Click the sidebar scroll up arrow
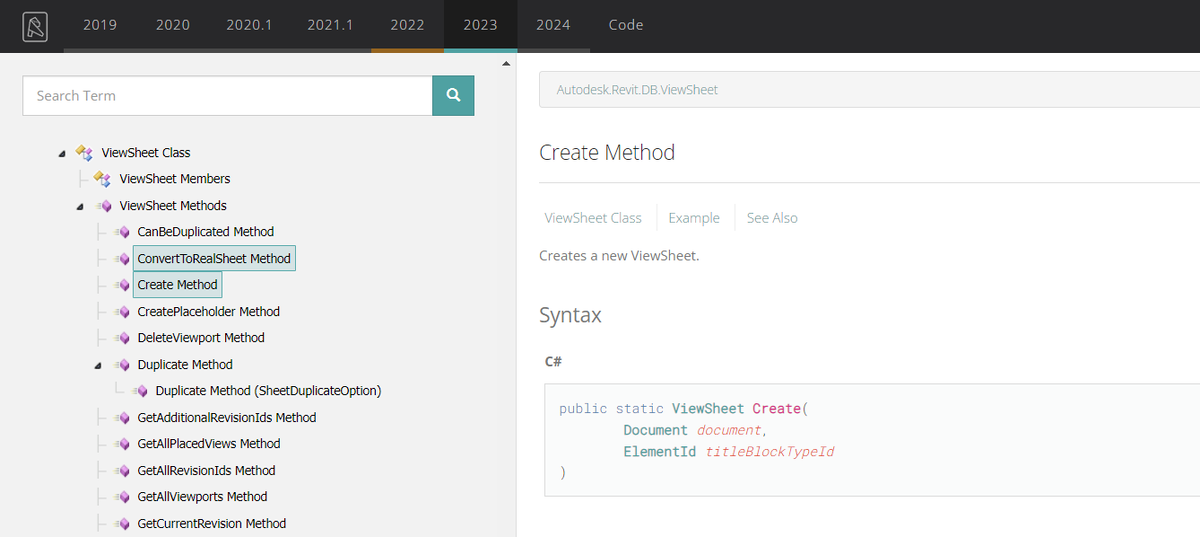Image resolution: width=1200 pixels, height=537 pixels. point(506,64)
